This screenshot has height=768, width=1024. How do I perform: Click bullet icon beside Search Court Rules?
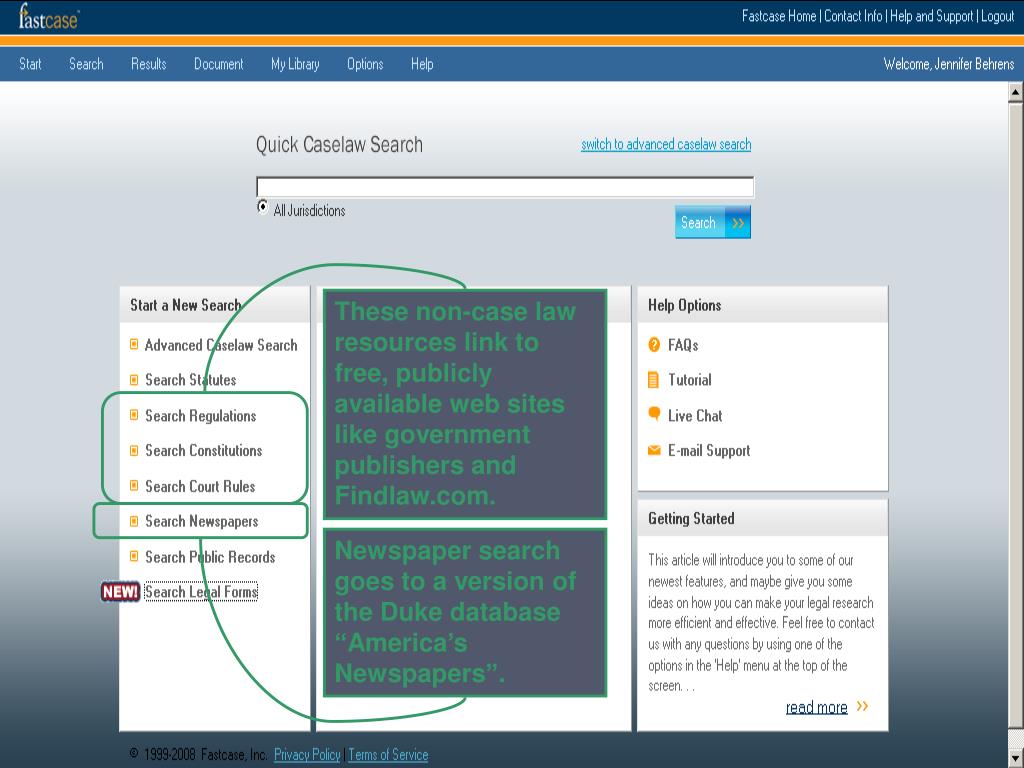point(134,485)
